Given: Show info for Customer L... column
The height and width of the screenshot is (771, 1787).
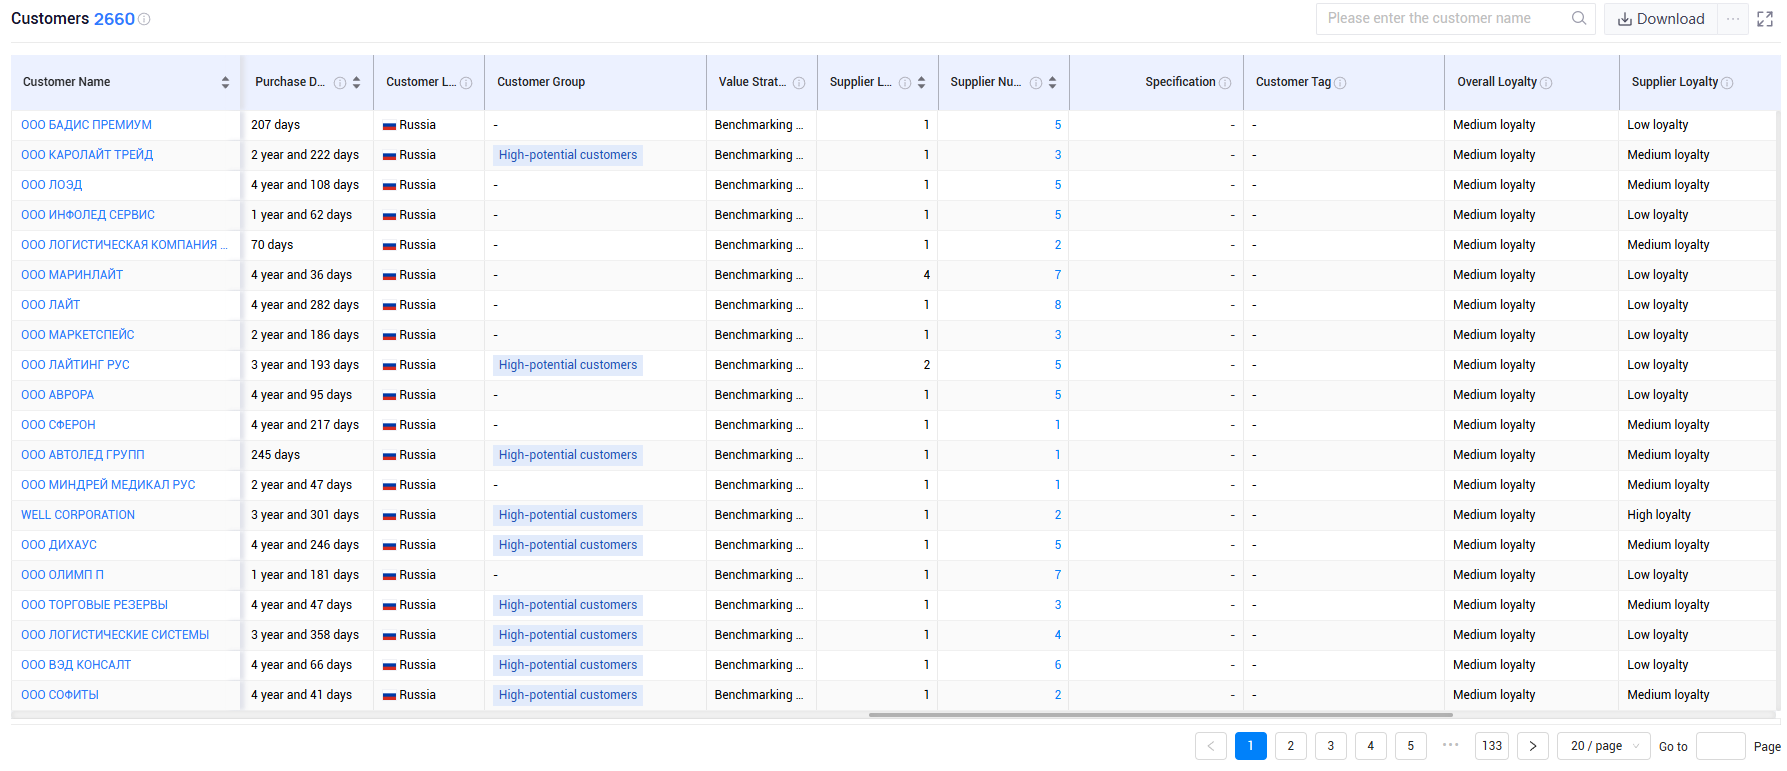Looking at the screenshot, I should click(466, 83).
